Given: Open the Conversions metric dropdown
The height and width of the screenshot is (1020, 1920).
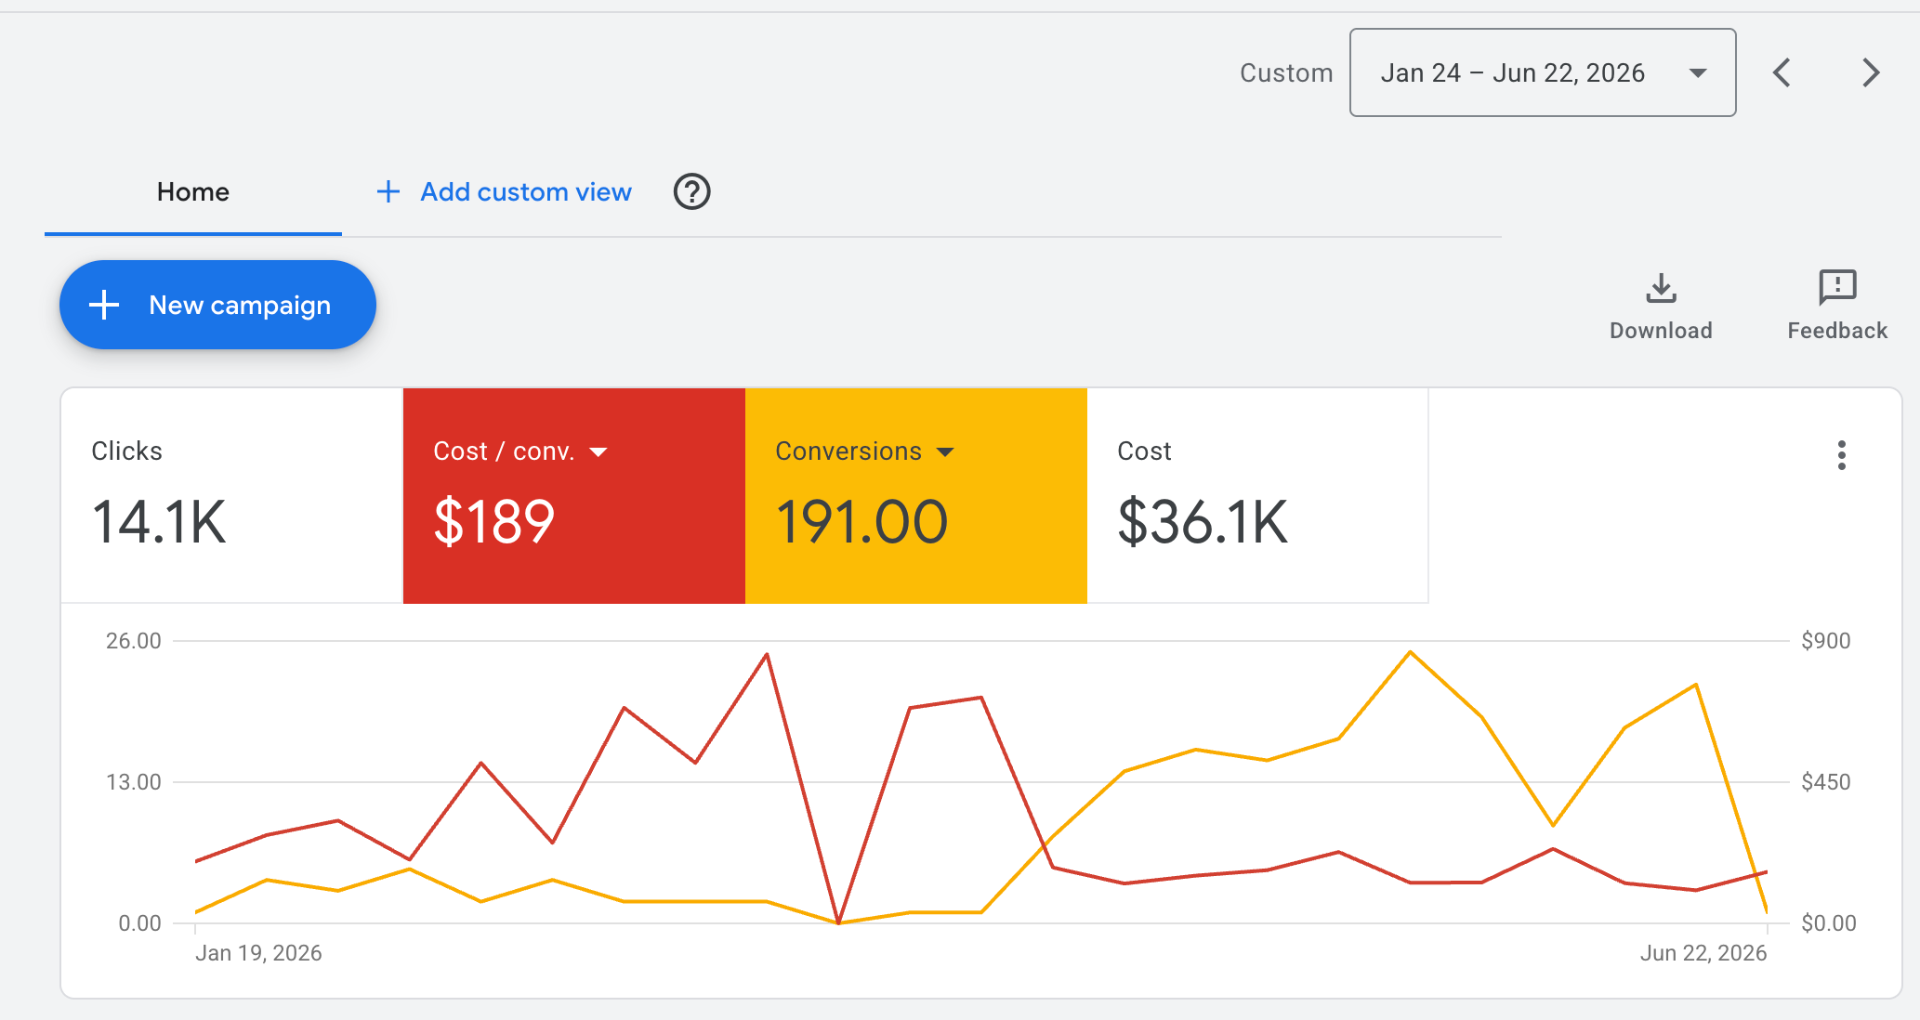Looking at the screenshot, I should pyautogui.click(x=945, y=452).
